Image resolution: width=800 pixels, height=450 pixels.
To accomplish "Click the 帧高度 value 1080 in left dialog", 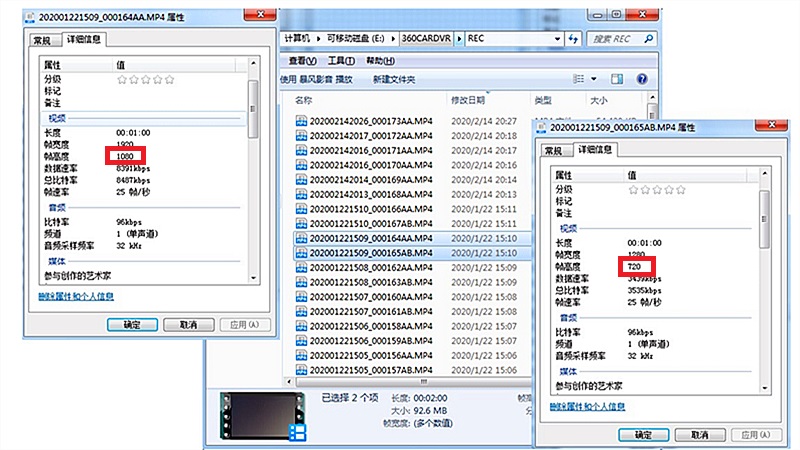I will (x=125, y=156).
